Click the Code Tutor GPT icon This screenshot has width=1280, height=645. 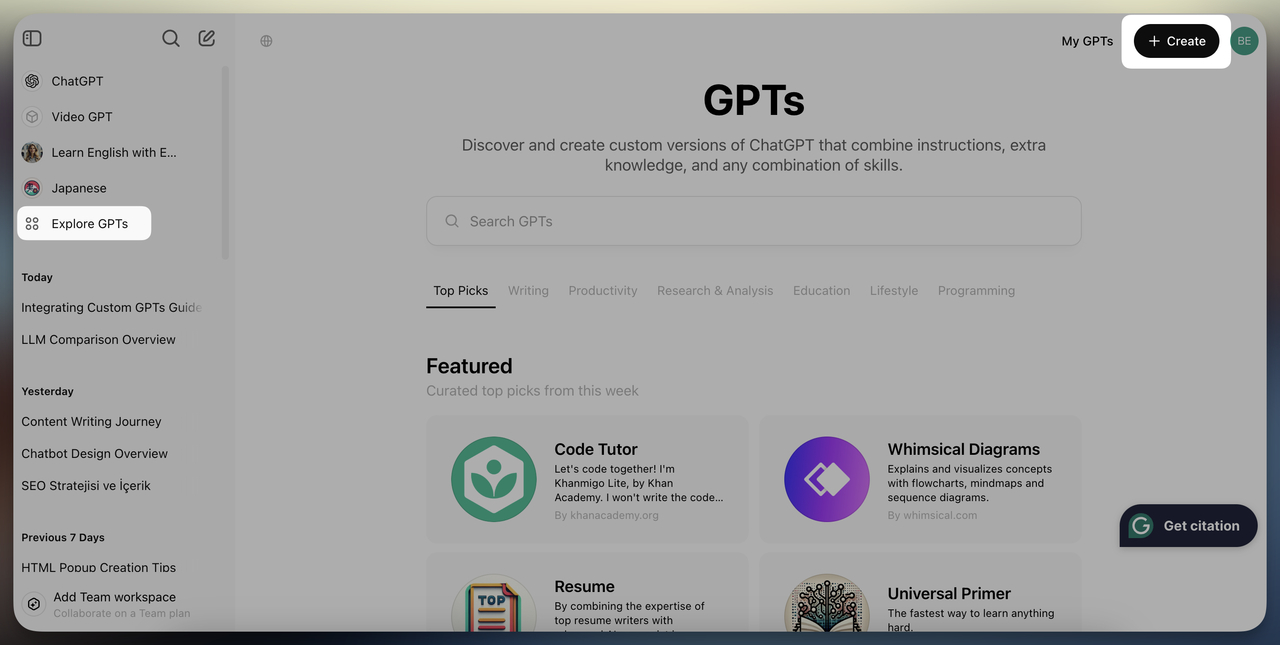[x=493, y=479]
